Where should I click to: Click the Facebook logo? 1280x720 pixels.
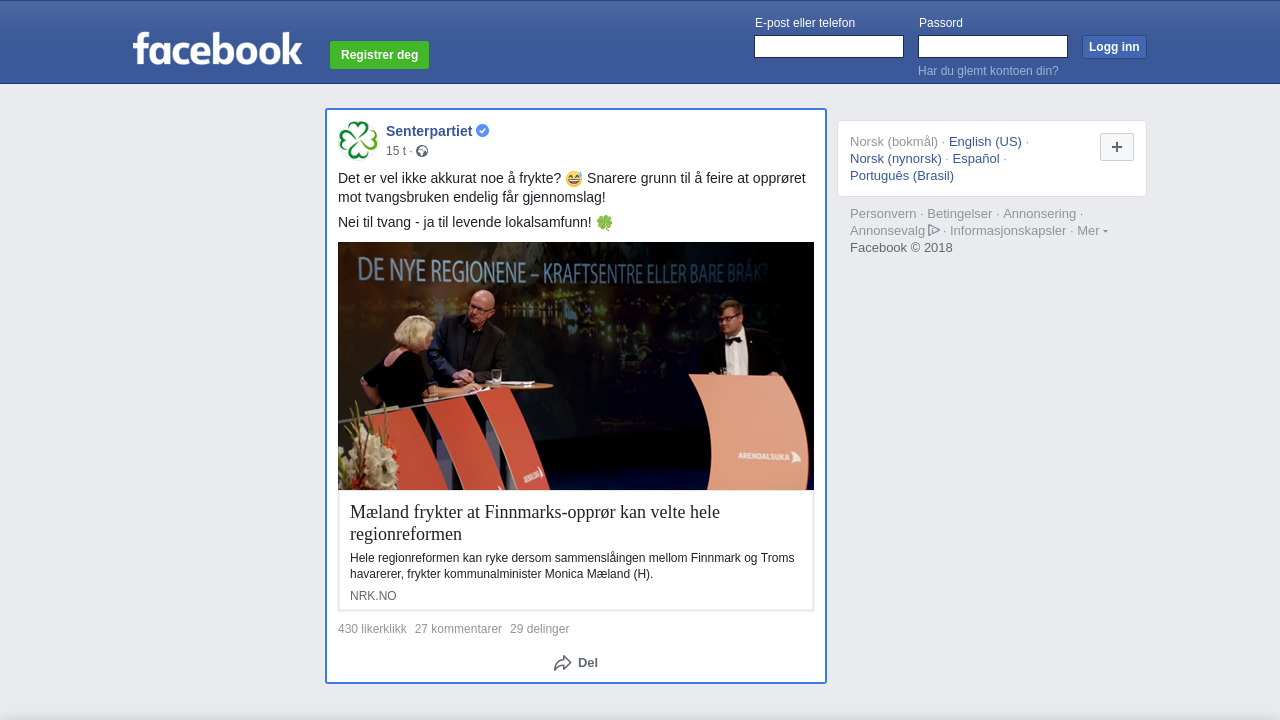pyautogui.click(x=217, y=48)
